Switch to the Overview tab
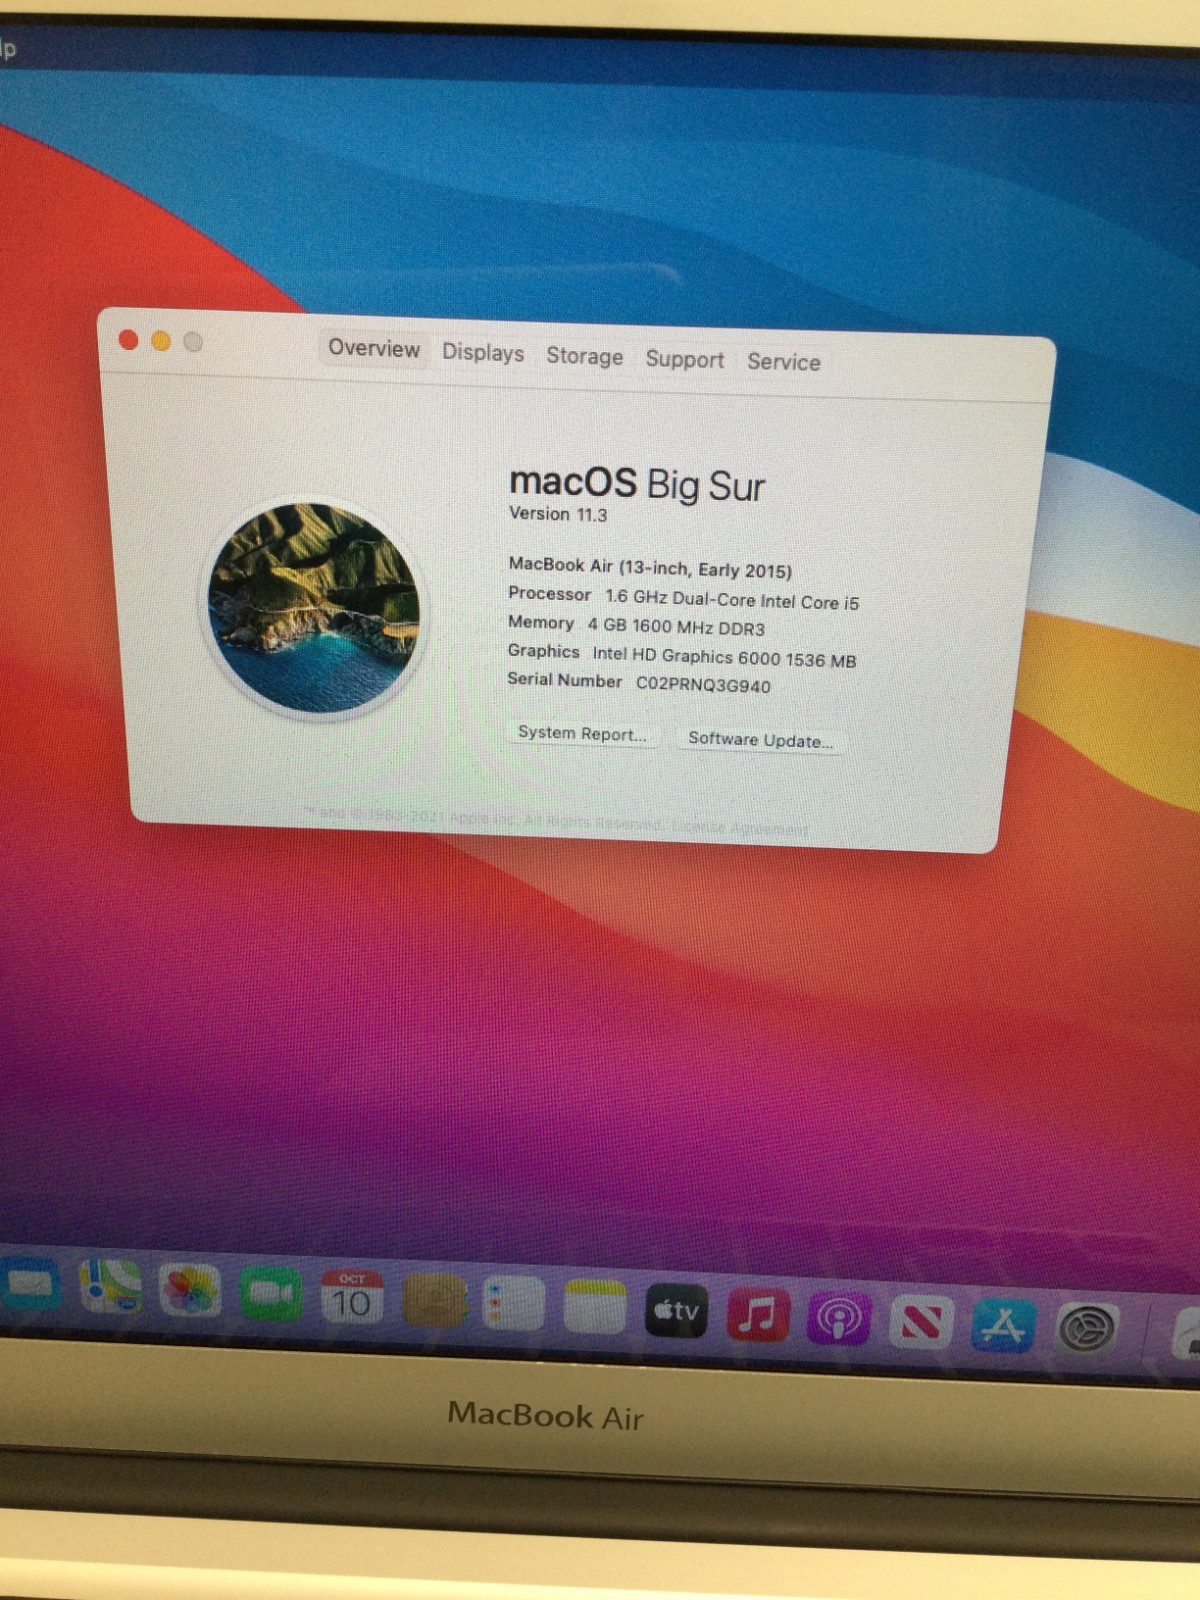This screenshot has width=1200, height=1600. 374,348
